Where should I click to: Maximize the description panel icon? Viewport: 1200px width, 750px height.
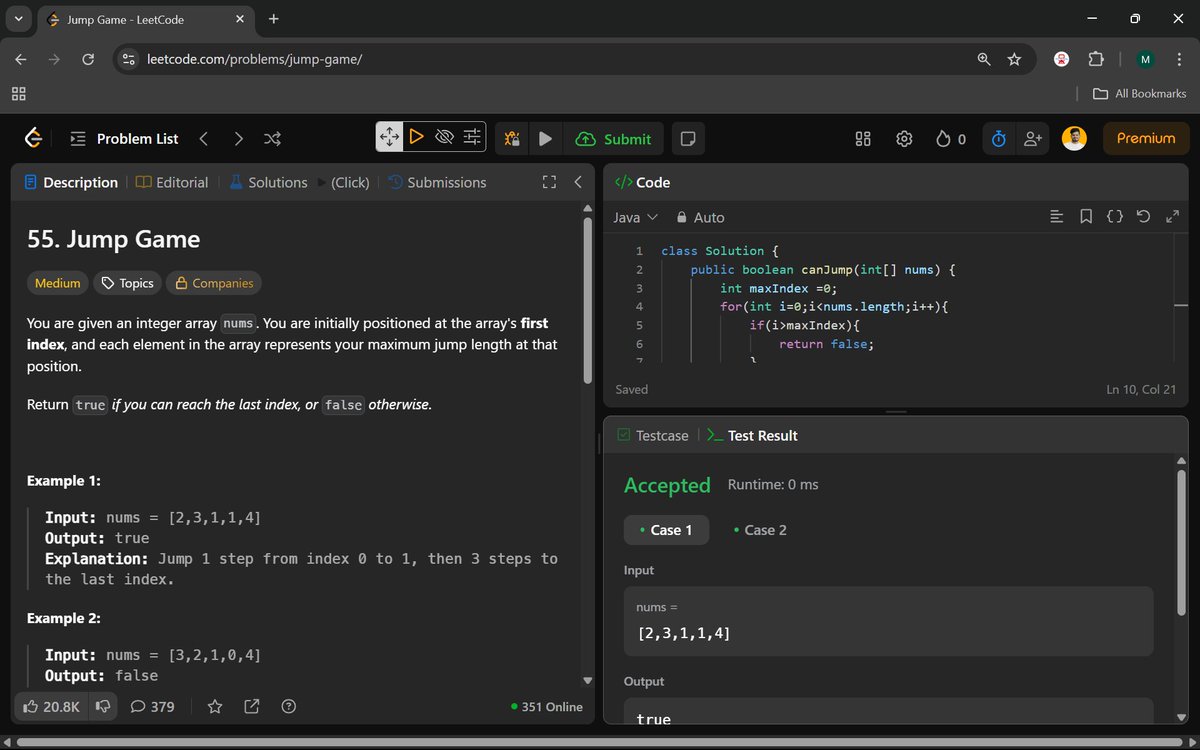(548, 182)
